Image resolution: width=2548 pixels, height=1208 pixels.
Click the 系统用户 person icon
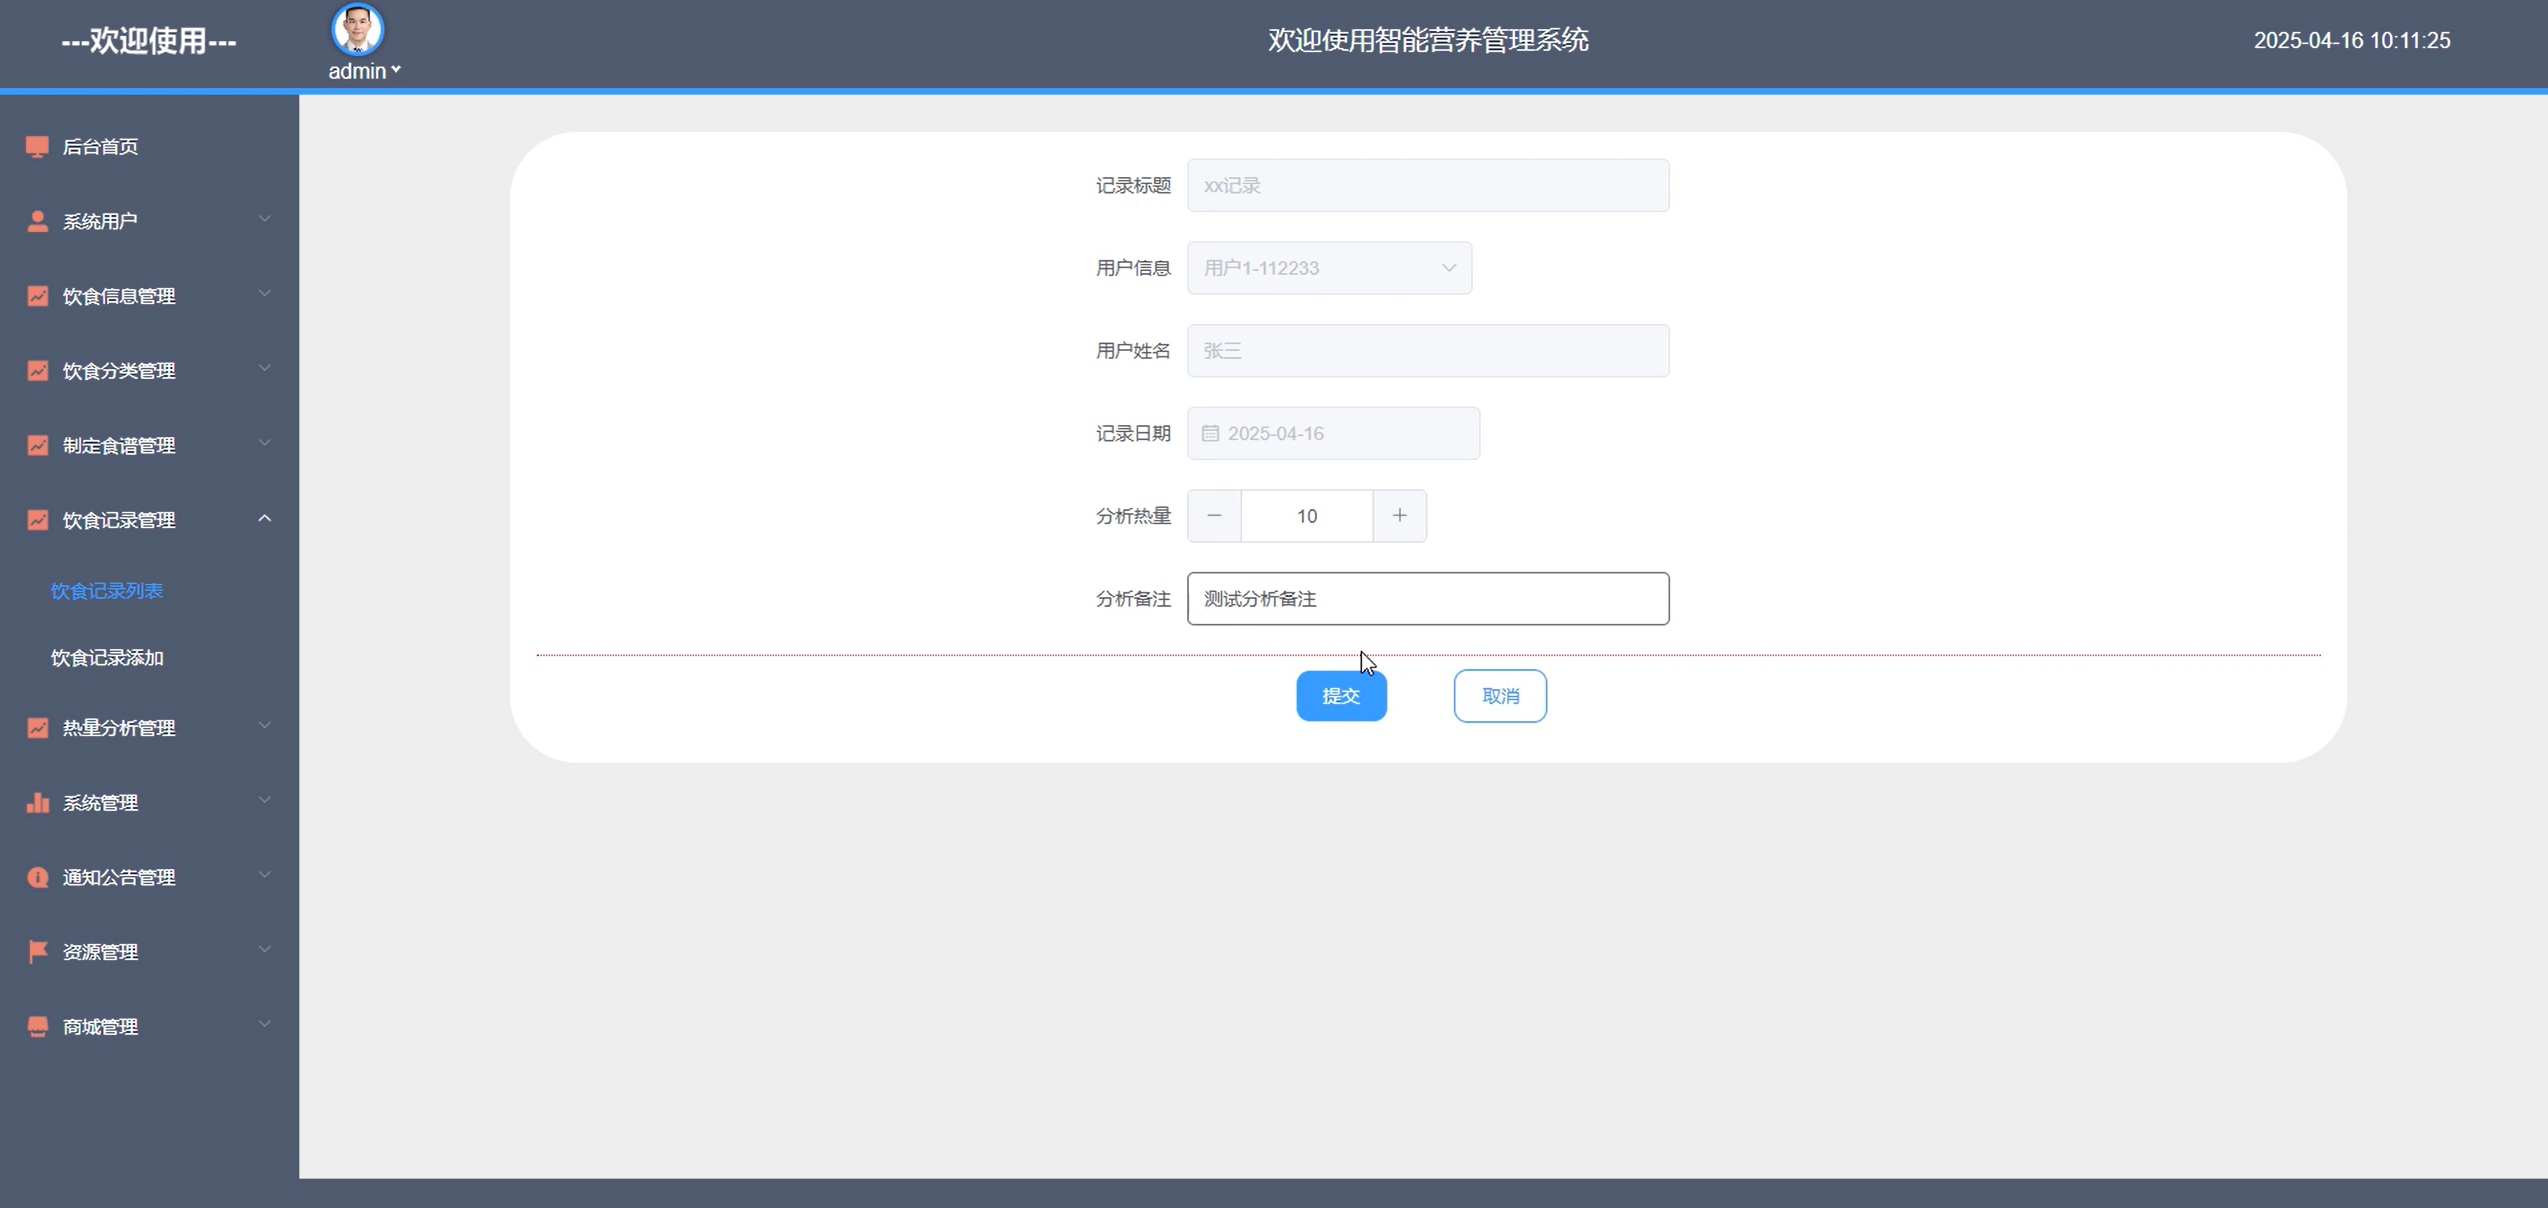pyautogui.click(x=37, y=221)
